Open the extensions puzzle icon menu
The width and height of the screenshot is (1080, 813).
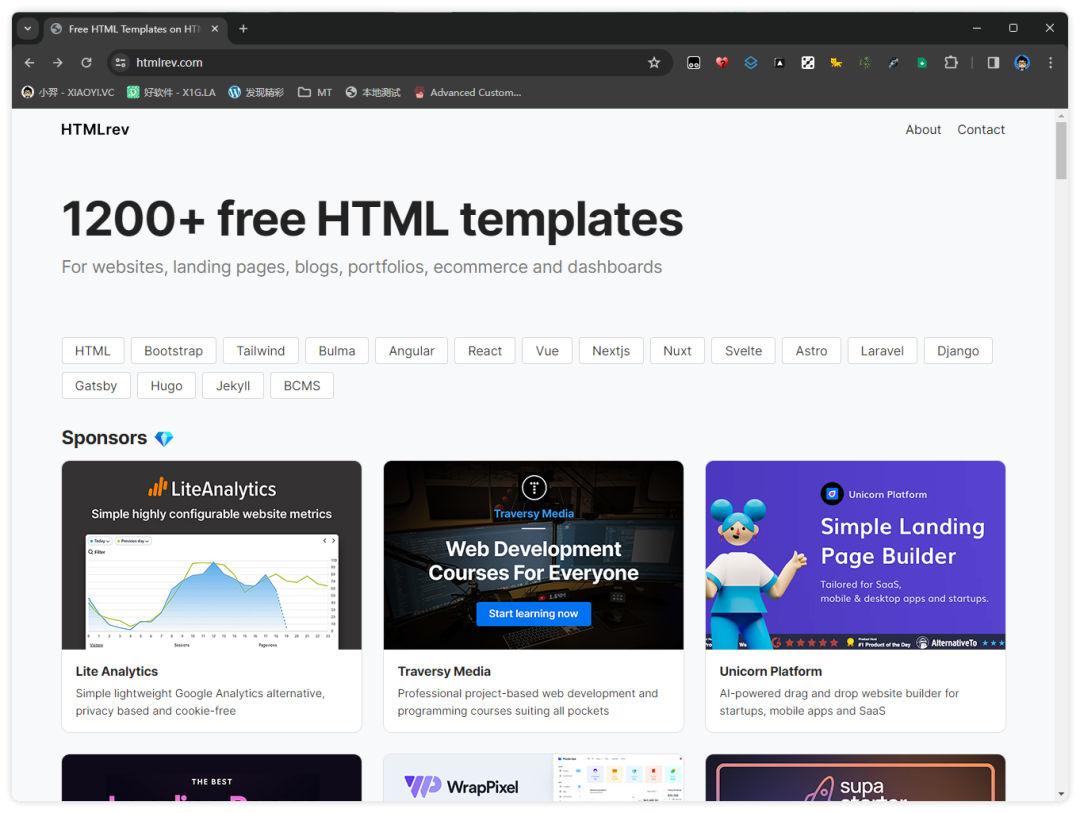pyautogui.click(x=951, y=63)
